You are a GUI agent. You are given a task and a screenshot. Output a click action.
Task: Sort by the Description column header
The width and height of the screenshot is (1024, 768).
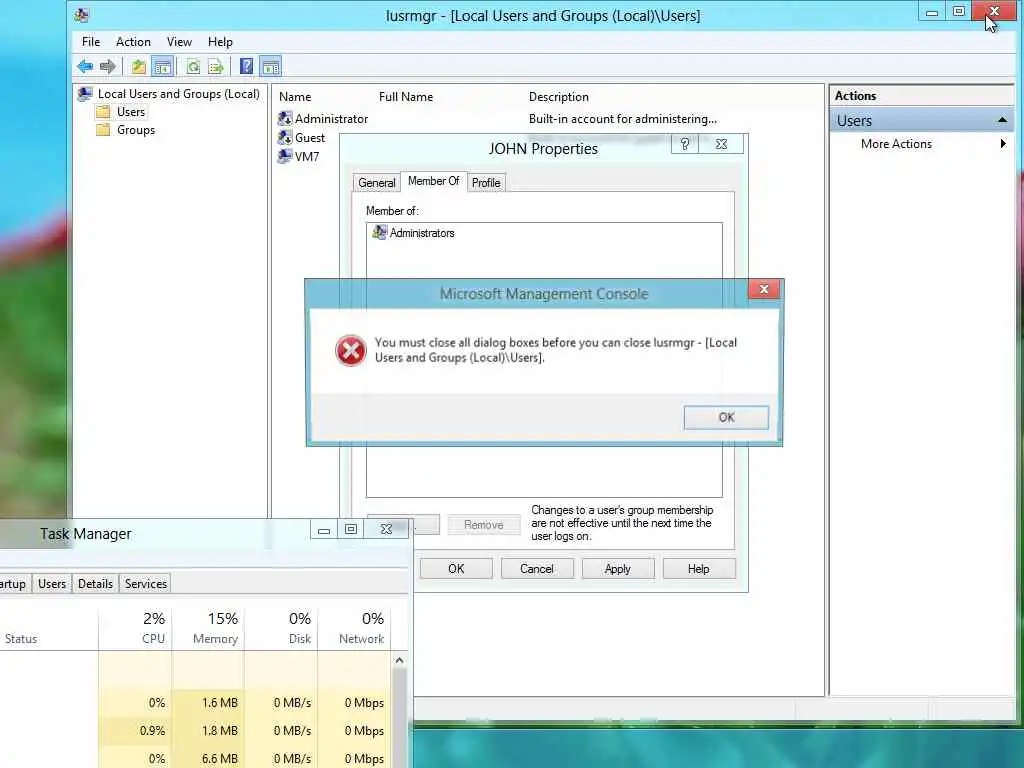click(559, 97)
